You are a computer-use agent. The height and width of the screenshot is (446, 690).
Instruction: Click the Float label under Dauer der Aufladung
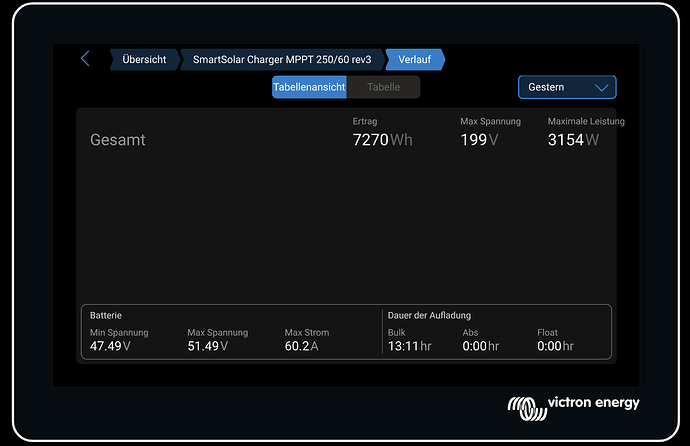pos(547,333)
